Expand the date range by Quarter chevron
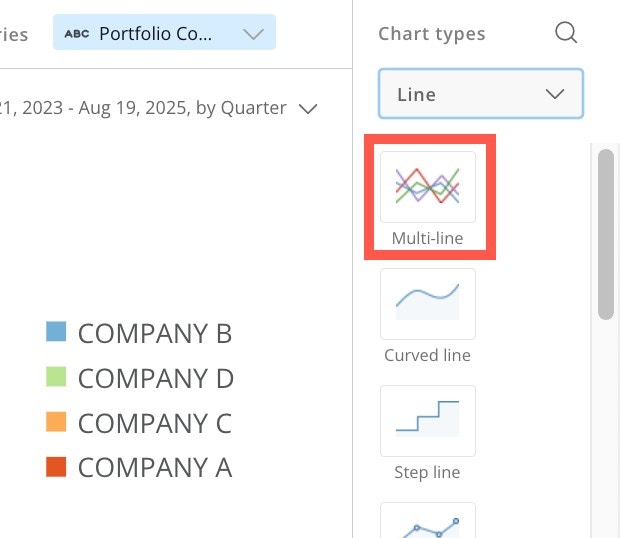 tap(308, 108)
